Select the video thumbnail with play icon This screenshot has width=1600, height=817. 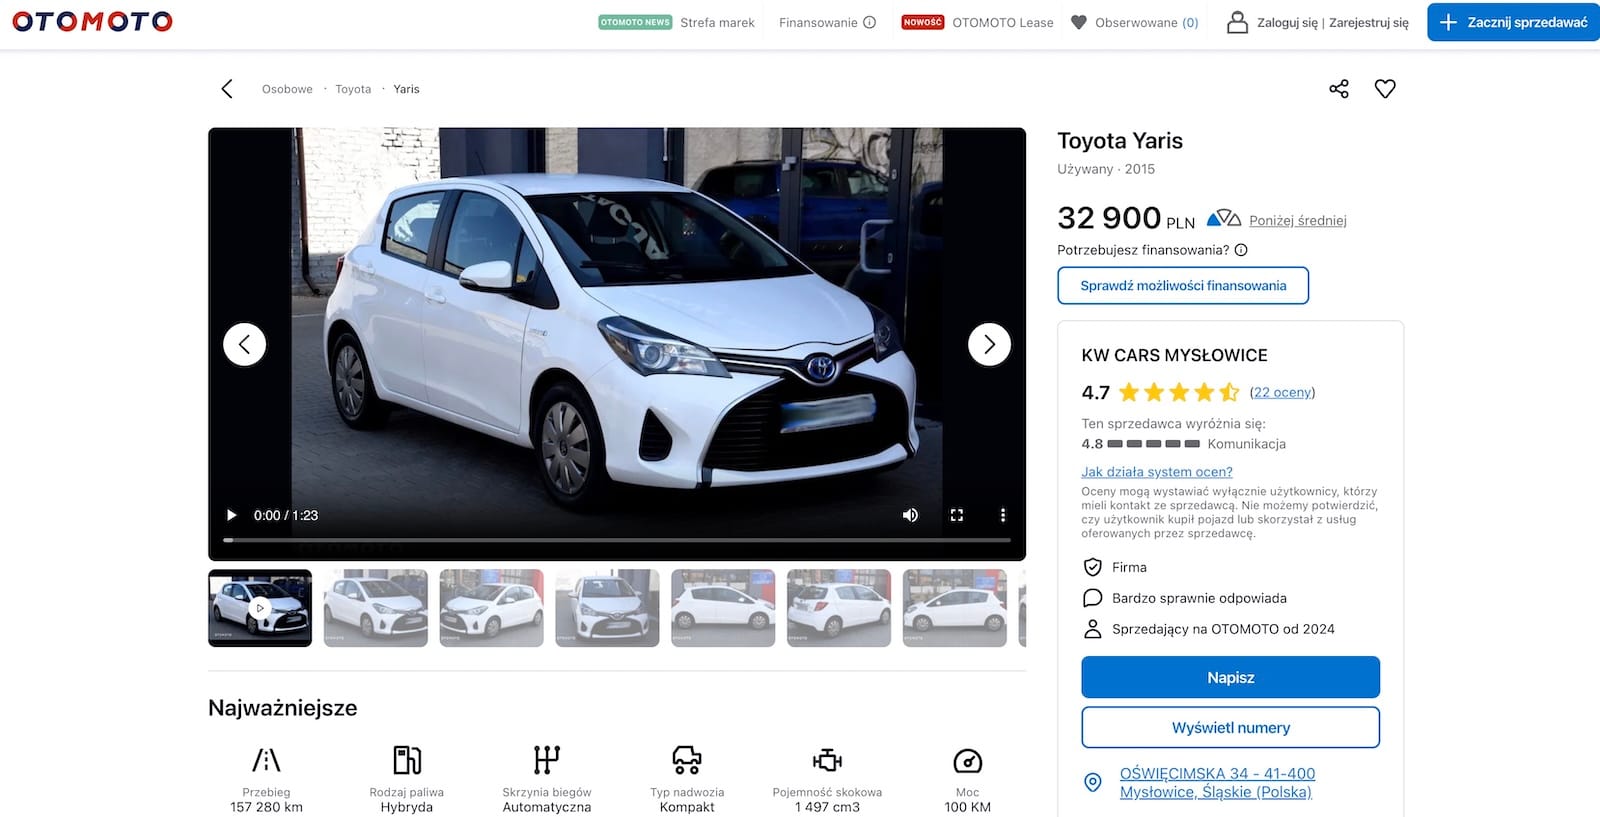260,608
